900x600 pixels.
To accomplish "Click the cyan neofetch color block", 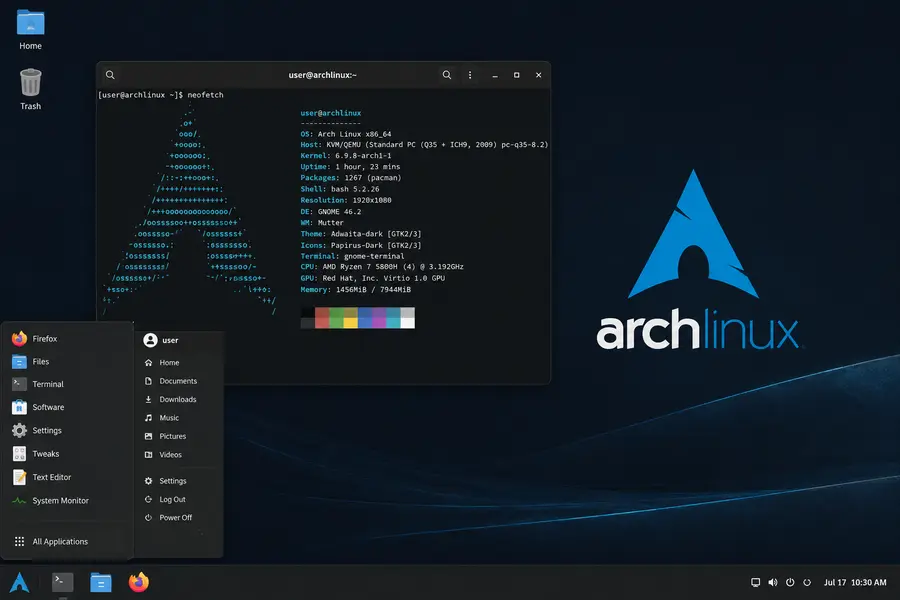I will coord(393,318).
